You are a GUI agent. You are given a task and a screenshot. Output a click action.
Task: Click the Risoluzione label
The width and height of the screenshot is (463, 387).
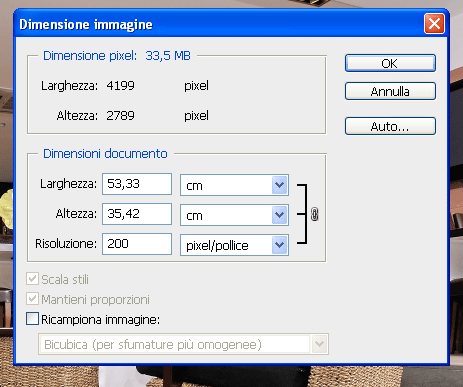tap(66, 244)
